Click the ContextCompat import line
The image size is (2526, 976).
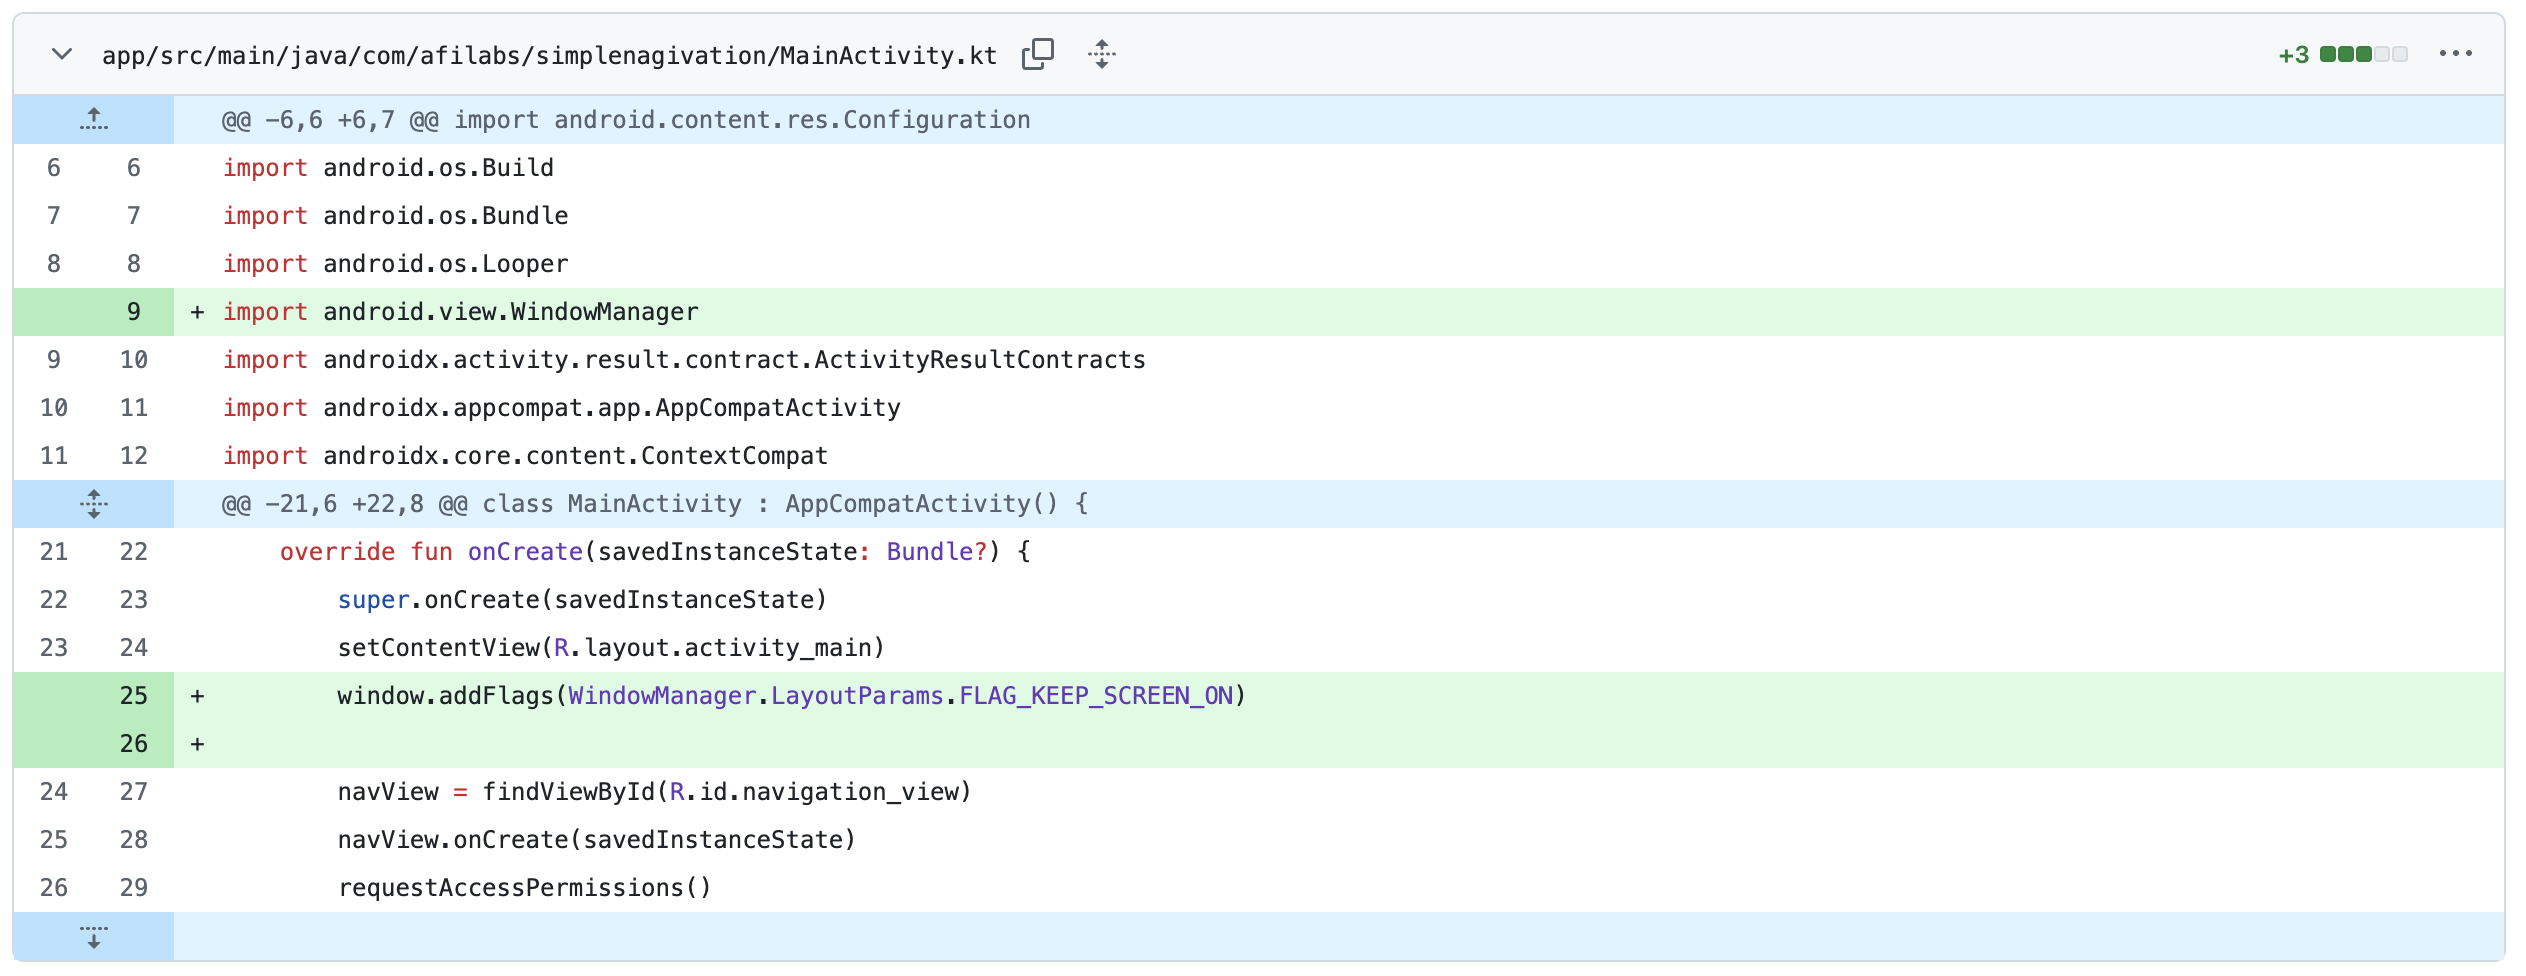pos(525,456)
